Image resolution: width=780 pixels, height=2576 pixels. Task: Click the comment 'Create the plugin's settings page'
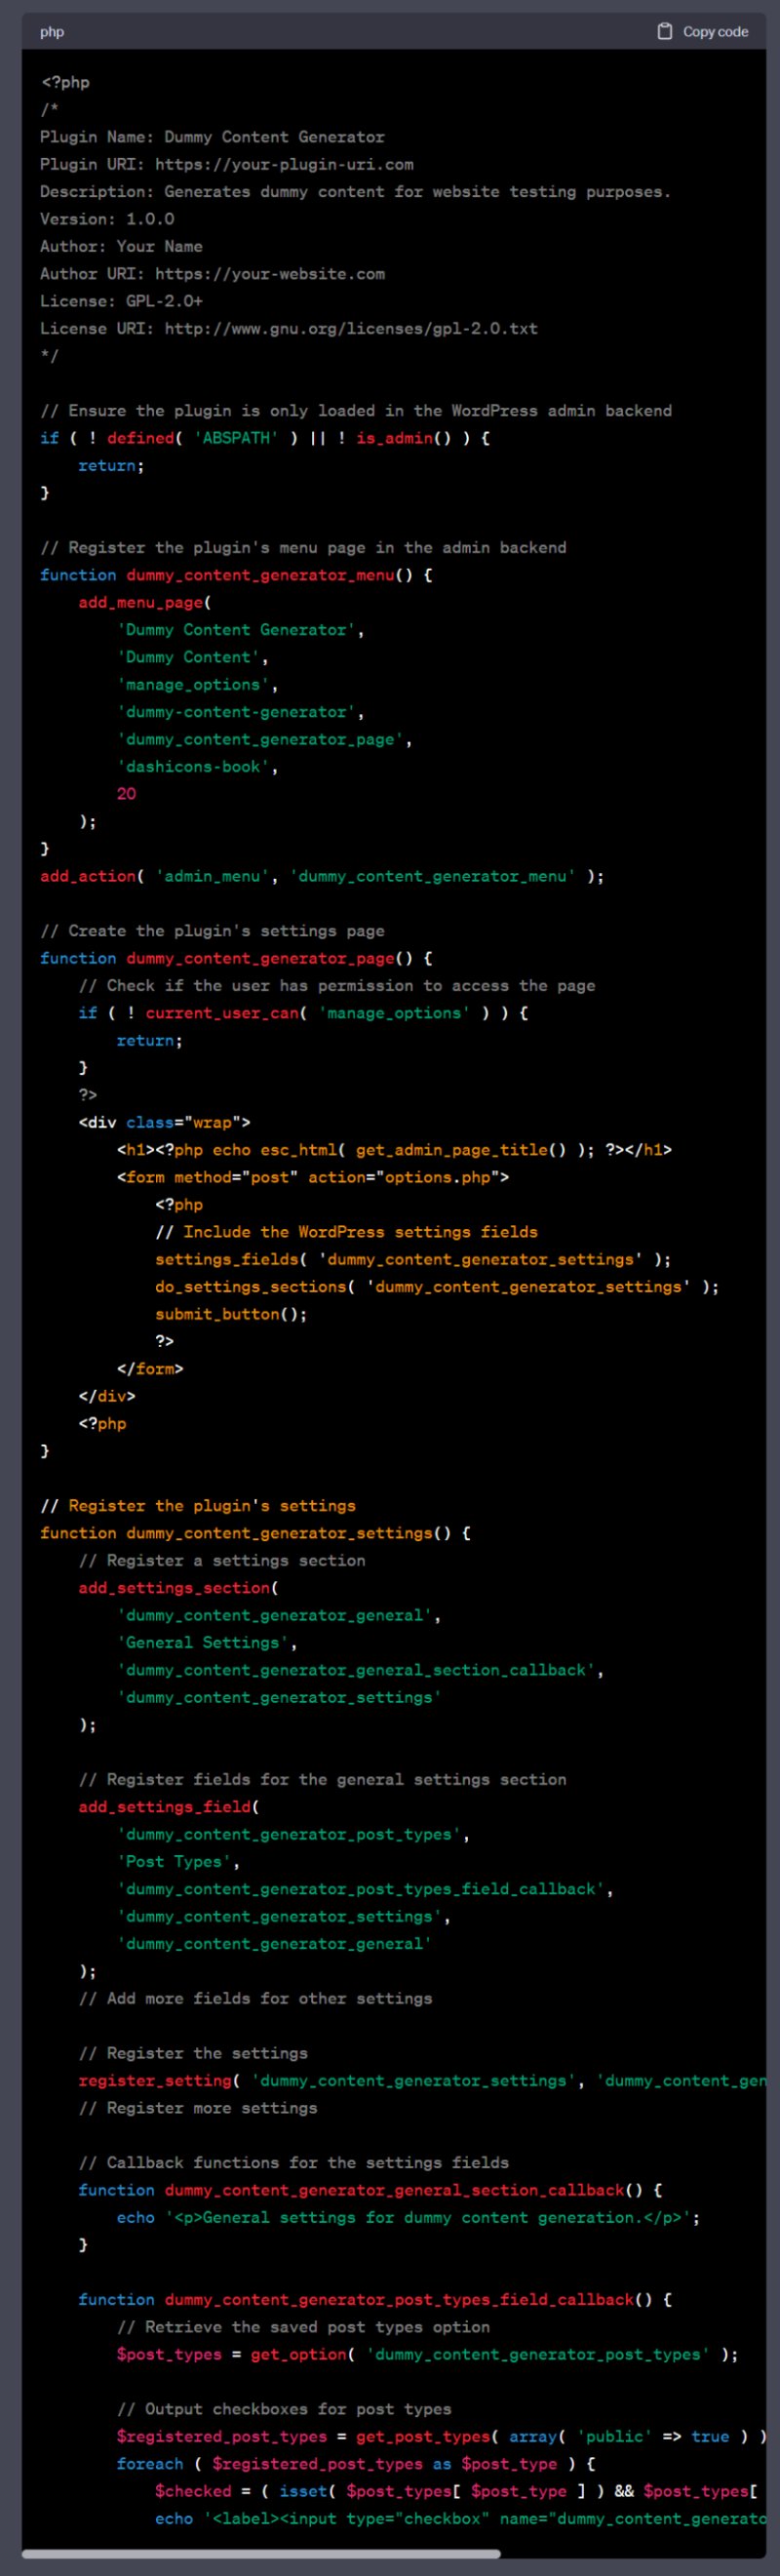tap(212, 931)
